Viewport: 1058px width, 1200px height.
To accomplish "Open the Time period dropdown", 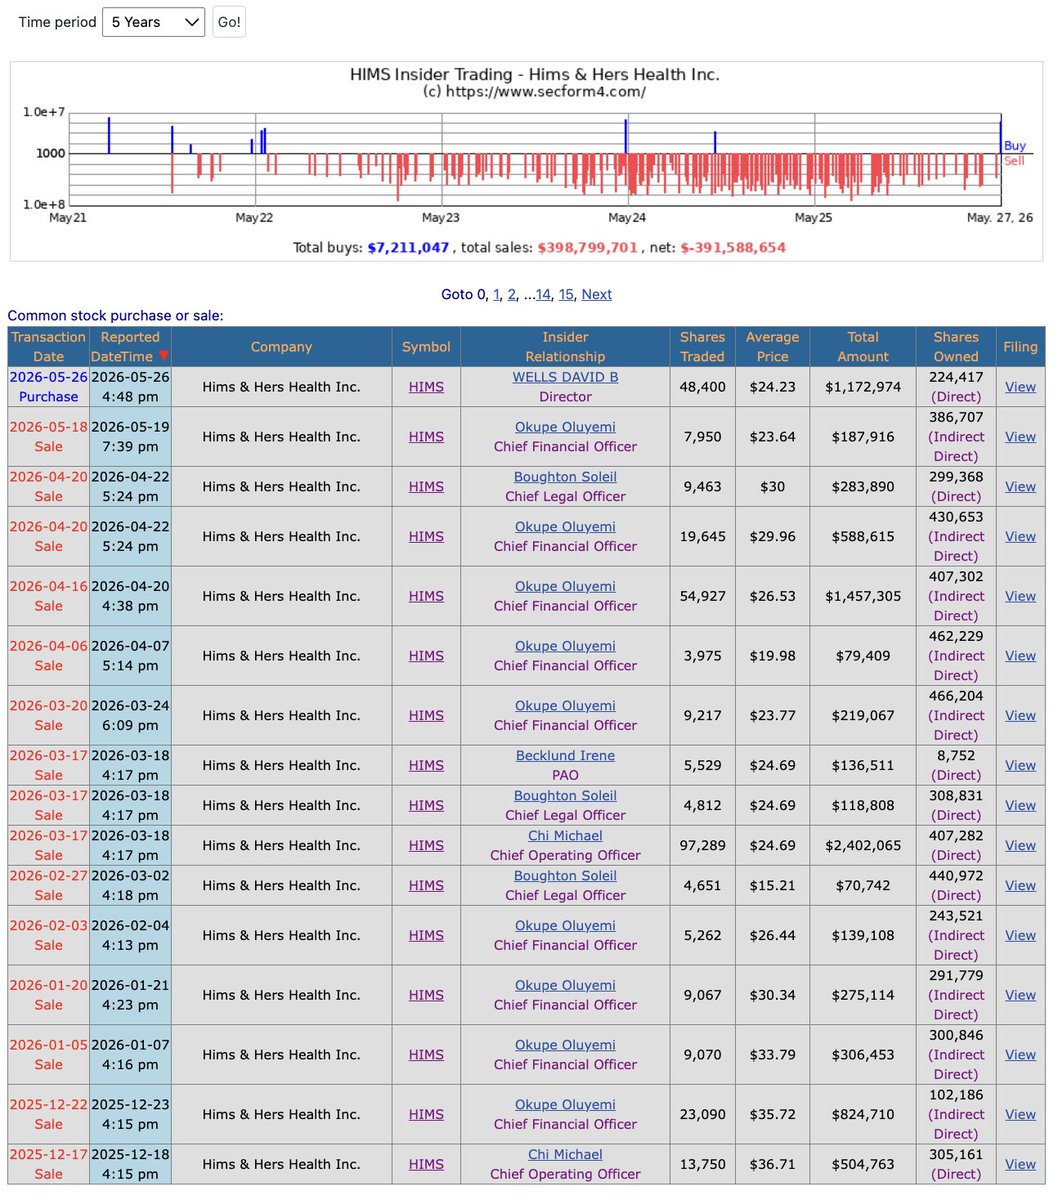I will coord(154,22).
